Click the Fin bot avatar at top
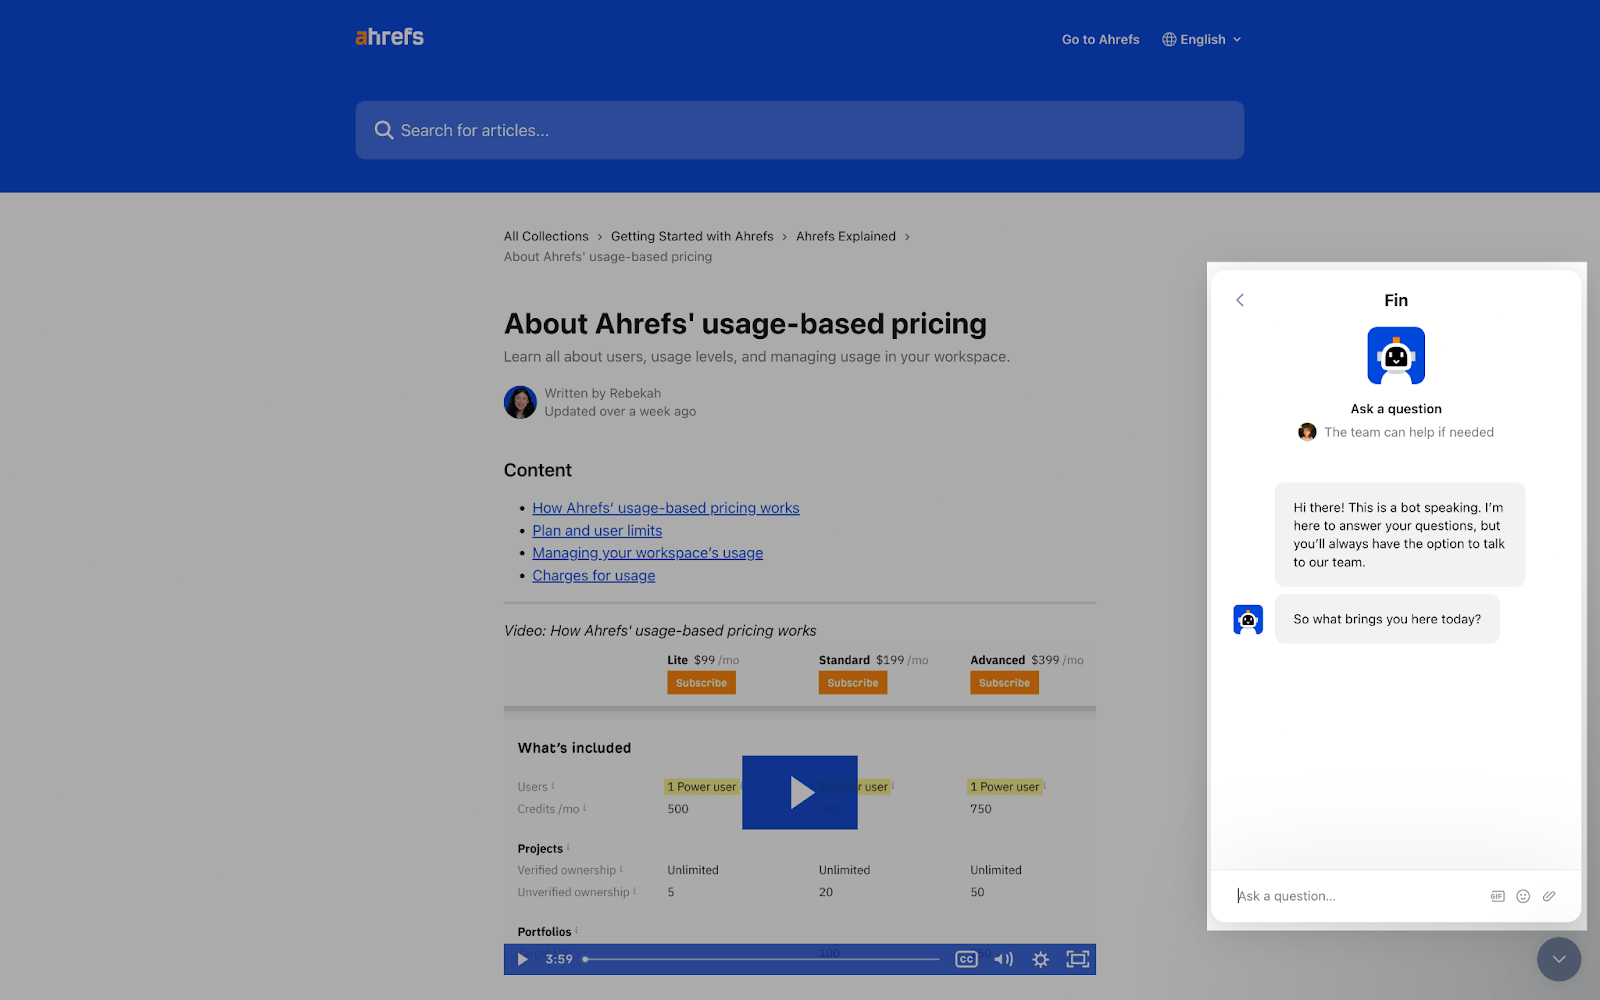The height and width of the screenshot is (1000, 1600). click(1396, 356)
